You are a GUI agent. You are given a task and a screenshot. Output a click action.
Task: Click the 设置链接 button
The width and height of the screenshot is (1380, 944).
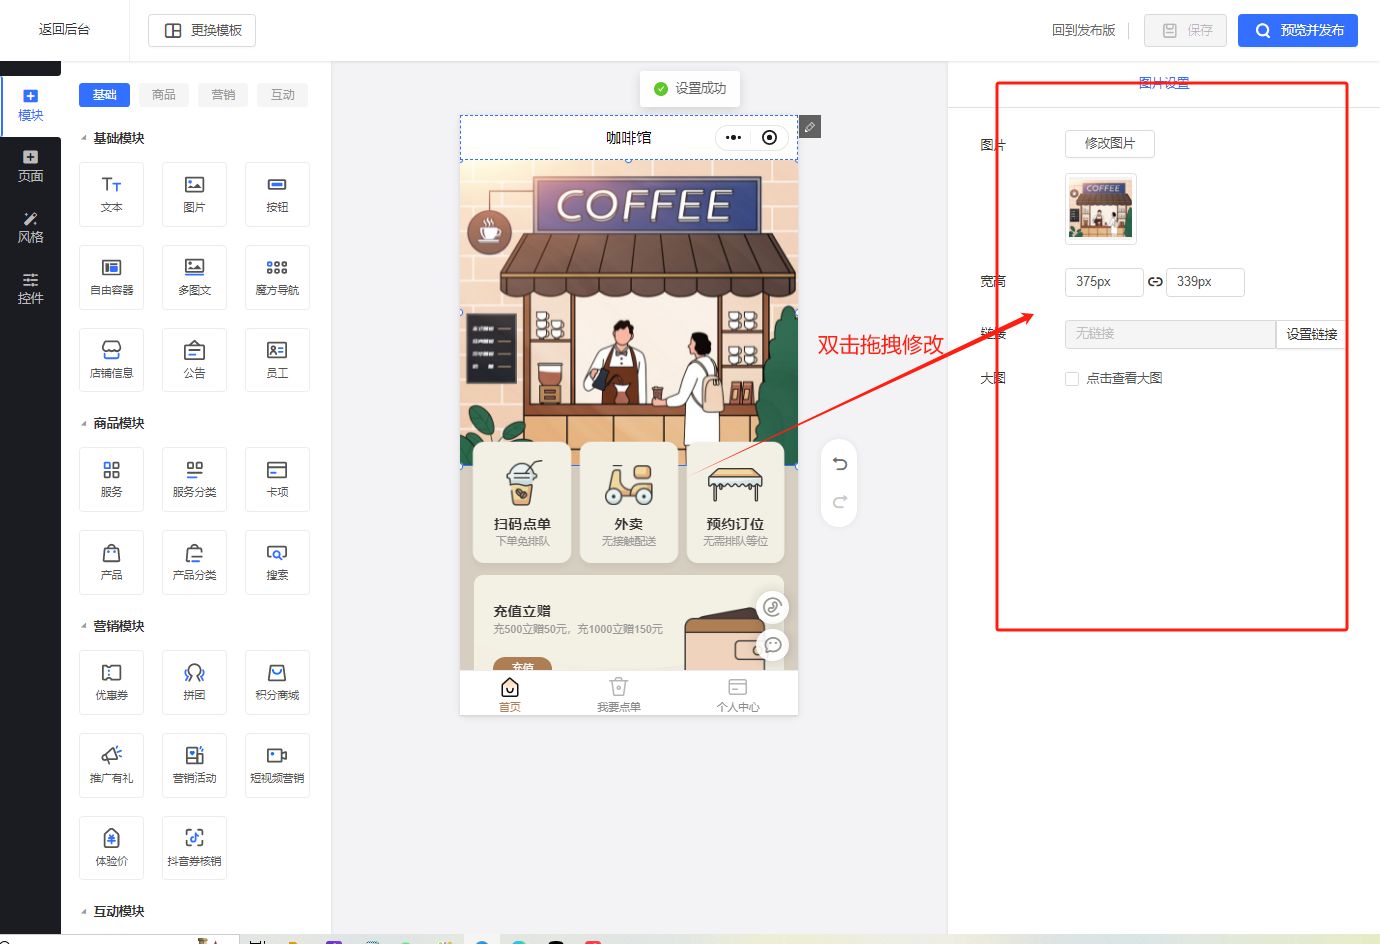[x=1311, y=334]
